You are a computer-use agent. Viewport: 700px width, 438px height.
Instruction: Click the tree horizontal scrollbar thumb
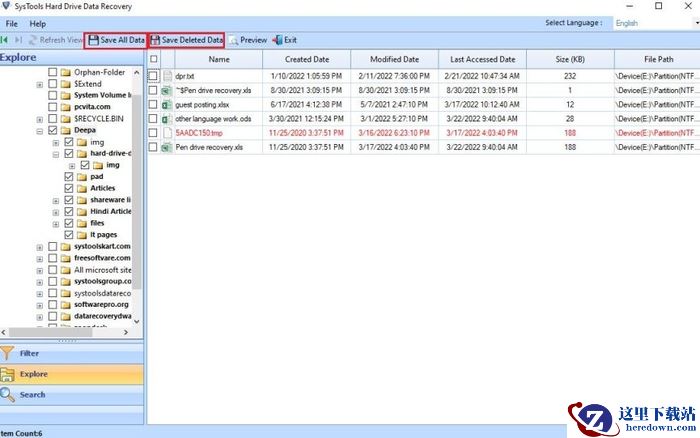click(x=50, y=332)
